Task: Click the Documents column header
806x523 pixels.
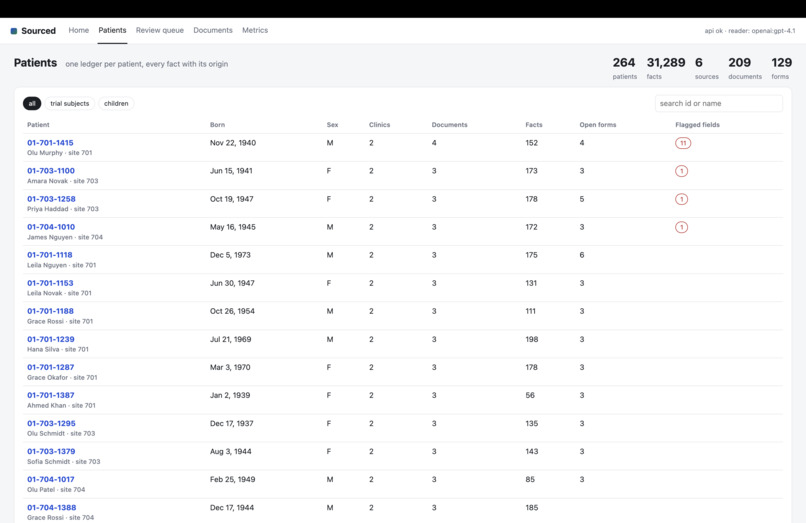Action: tap(449, 125)
